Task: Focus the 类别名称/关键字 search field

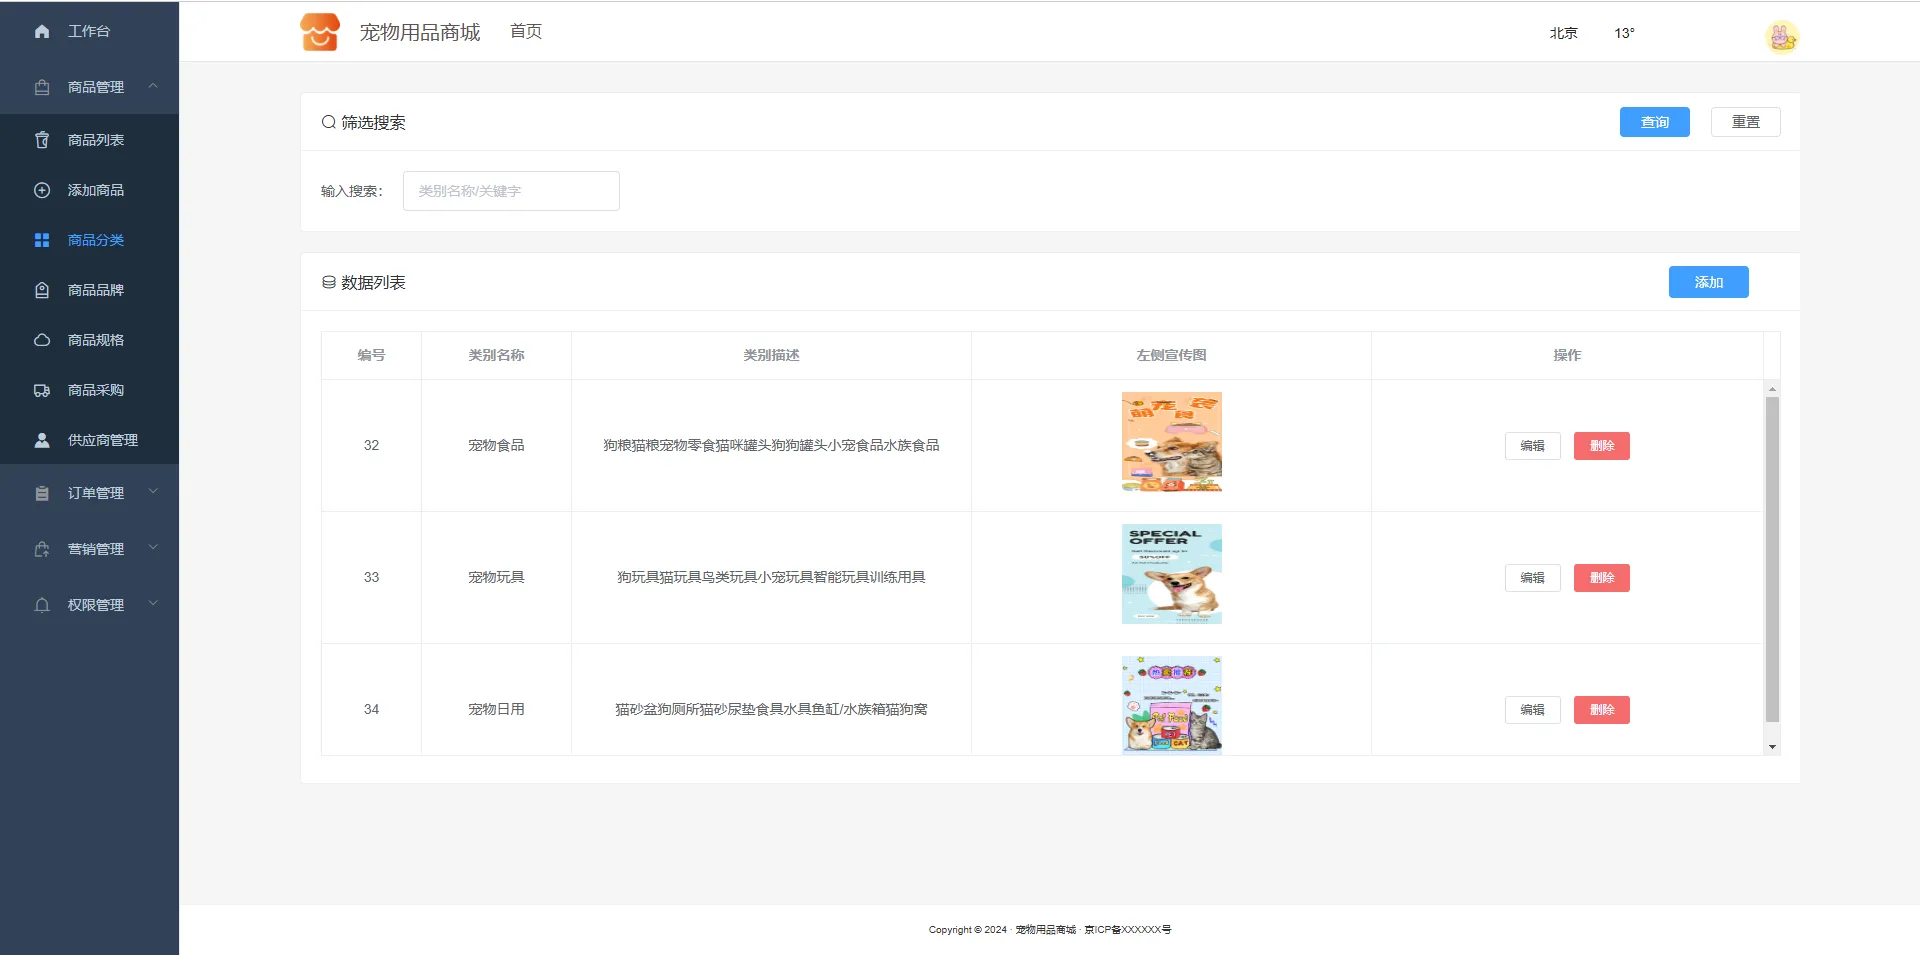Action: click(511, 191)
